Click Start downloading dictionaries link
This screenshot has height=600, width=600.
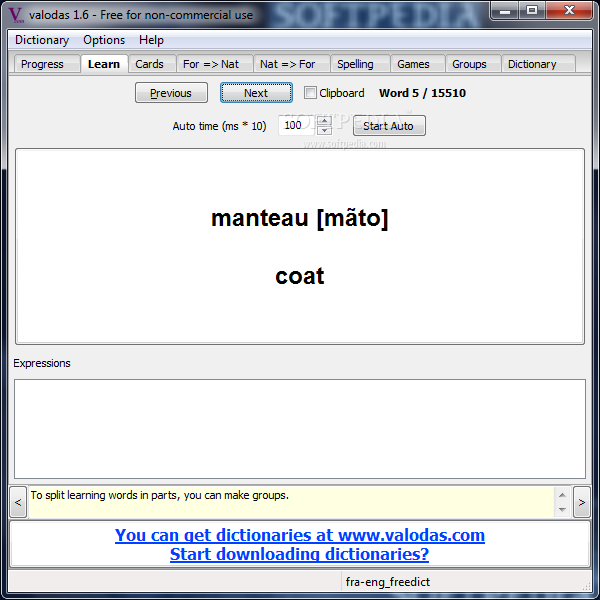300,554
